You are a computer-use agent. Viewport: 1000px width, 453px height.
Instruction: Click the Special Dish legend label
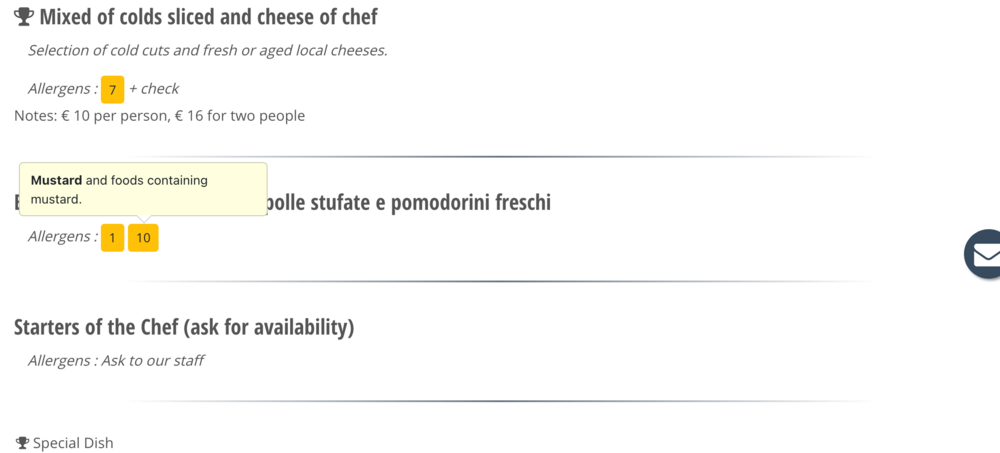pyautogui.click(x=73, y=443)
